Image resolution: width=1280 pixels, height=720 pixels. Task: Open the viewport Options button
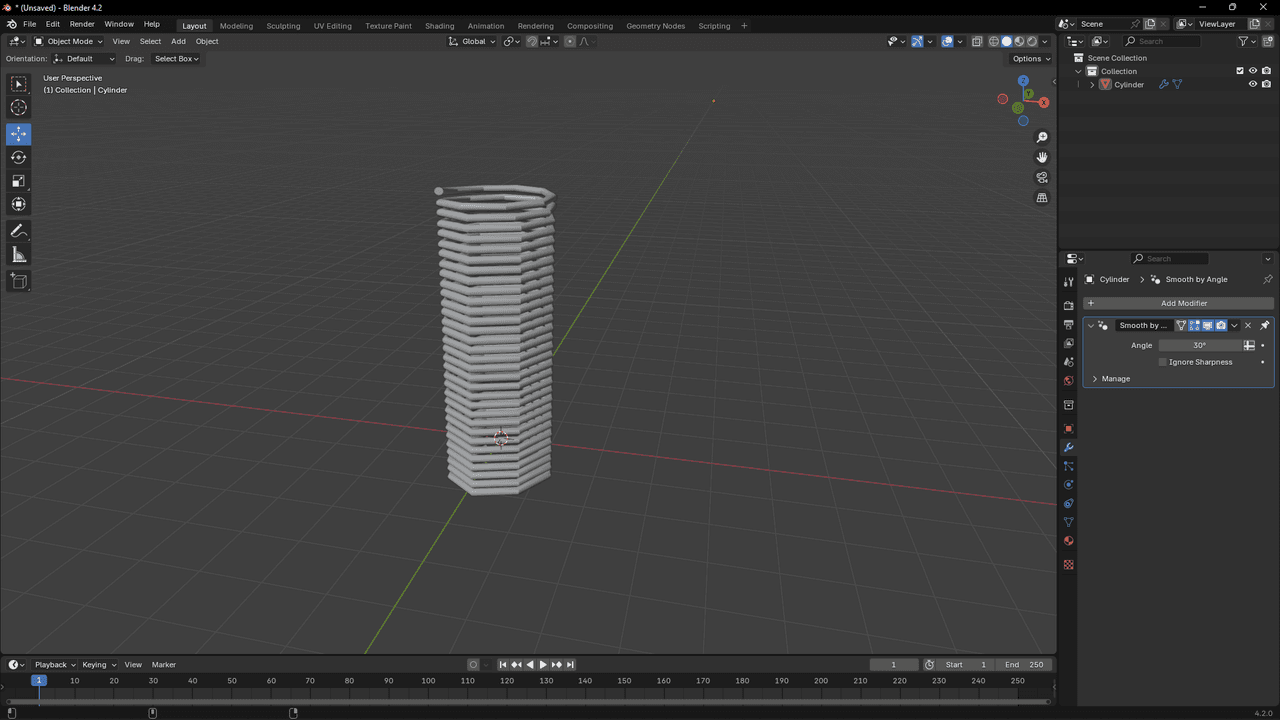[x=1031, y=59]
